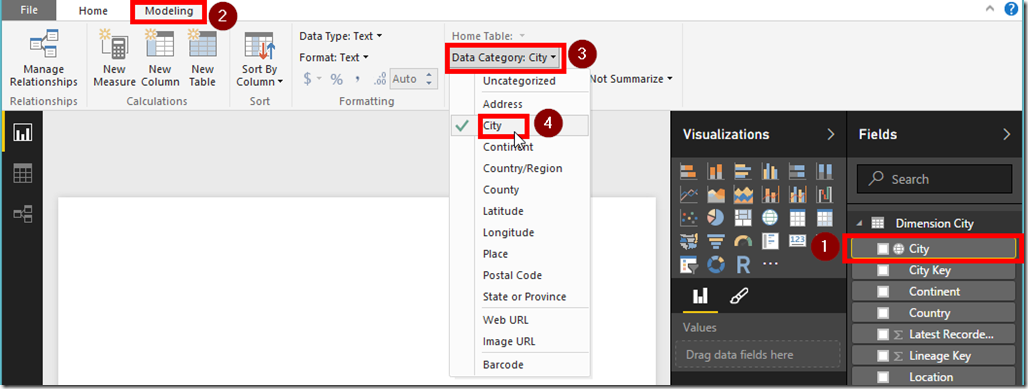Screen dimensions: 1028x389
Task: Select the line and clustered column chart
Action: pyautogui.click(x=797, y=195)
